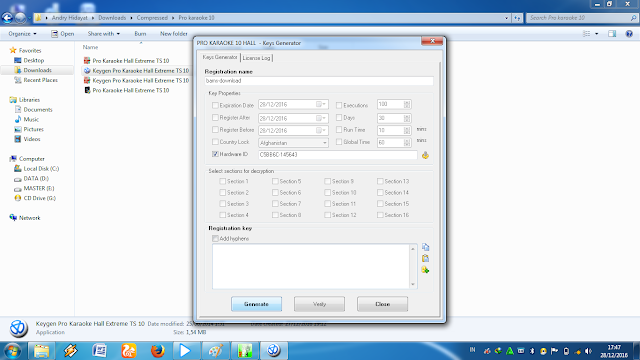Enable the Expiration Date checkbox

[215, 105]
